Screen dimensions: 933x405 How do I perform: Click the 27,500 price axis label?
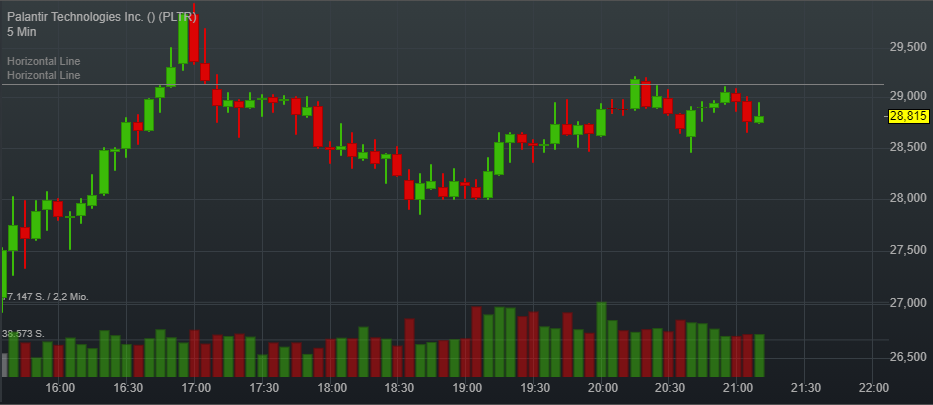click(910, 251)
